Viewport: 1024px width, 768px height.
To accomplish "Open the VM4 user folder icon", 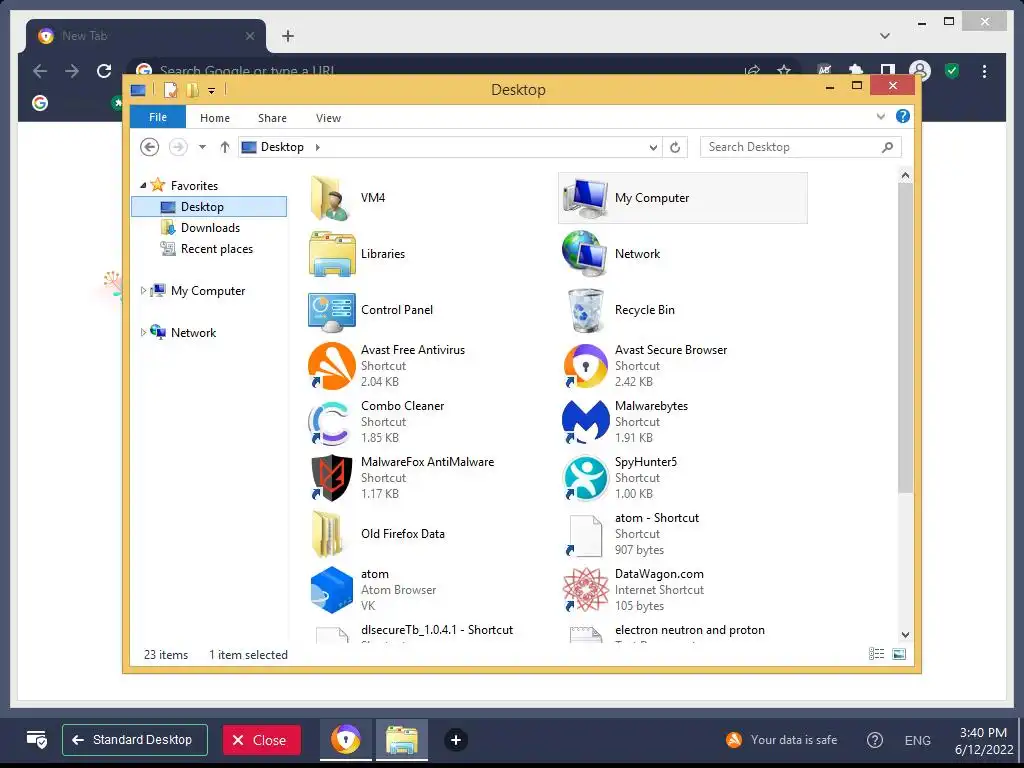I will pyautogui.click(x=332, y=198).
